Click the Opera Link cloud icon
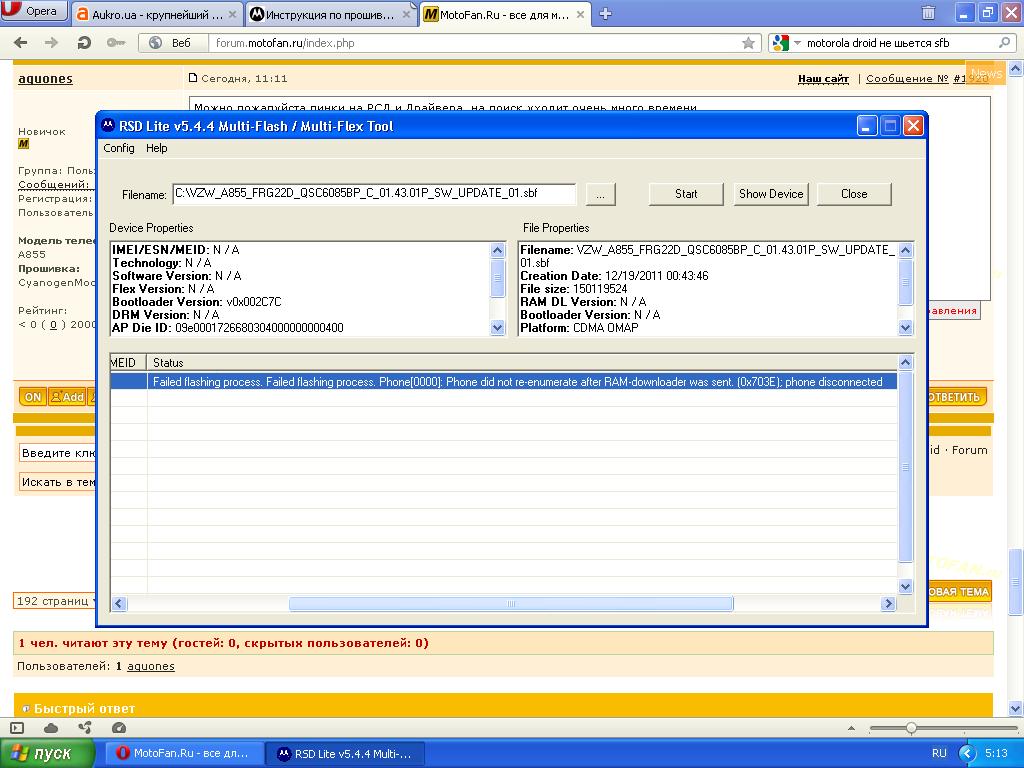Screen dimensions: 1024x768 51,728
